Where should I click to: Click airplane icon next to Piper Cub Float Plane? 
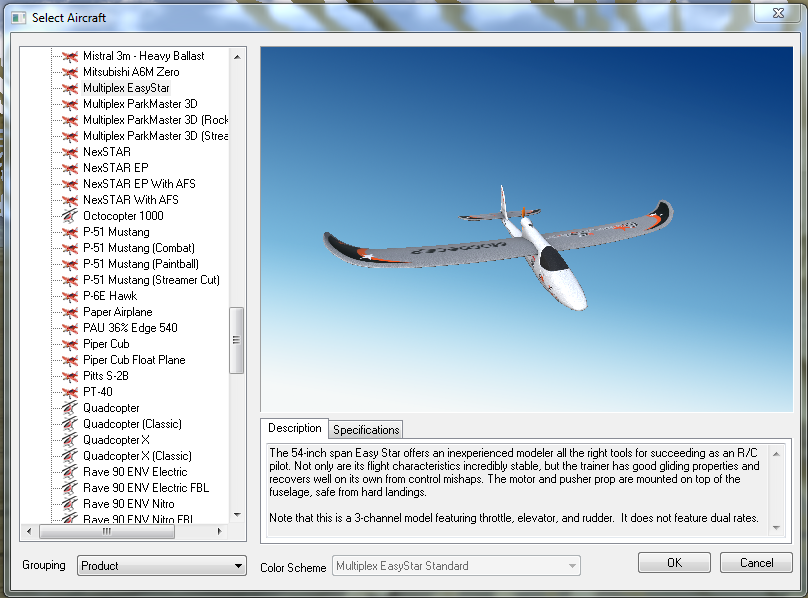click(70, 360)
